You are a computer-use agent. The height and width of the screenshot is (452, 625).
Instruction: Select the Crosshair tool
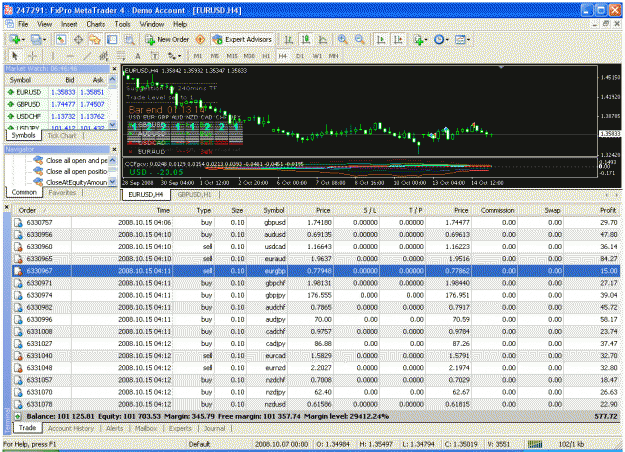(32, 56)
